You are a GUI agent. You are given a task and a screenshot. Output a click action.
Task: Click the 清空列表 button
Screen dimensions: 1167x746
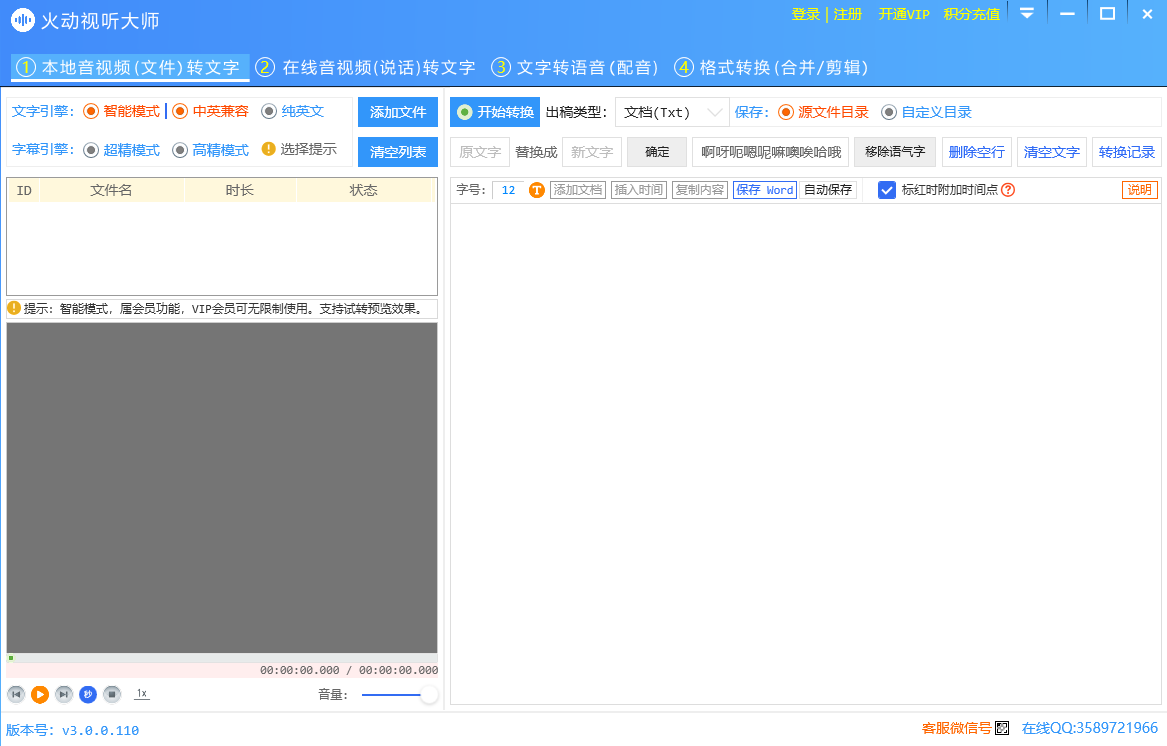pos(398,152)
